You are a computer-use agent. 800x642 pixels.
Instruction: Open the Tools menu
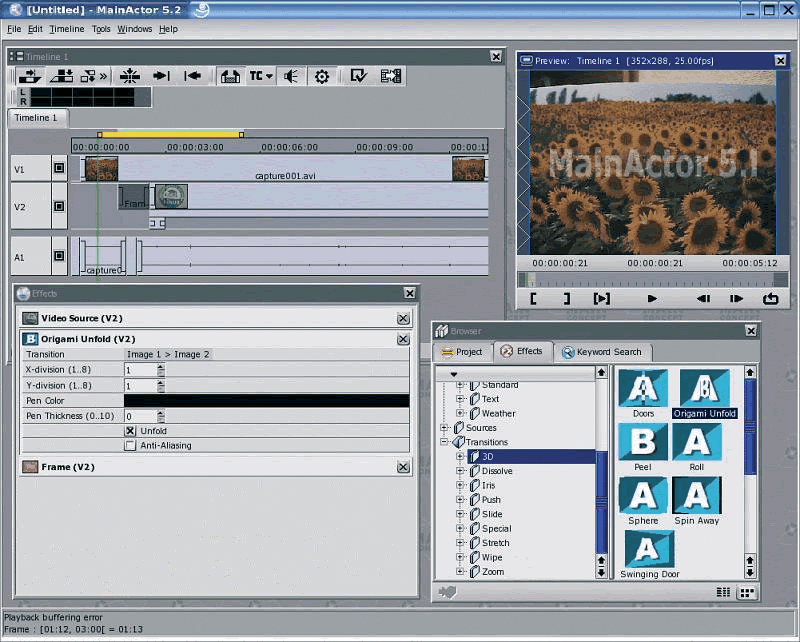pyautogui.click(x=101, y=29)
